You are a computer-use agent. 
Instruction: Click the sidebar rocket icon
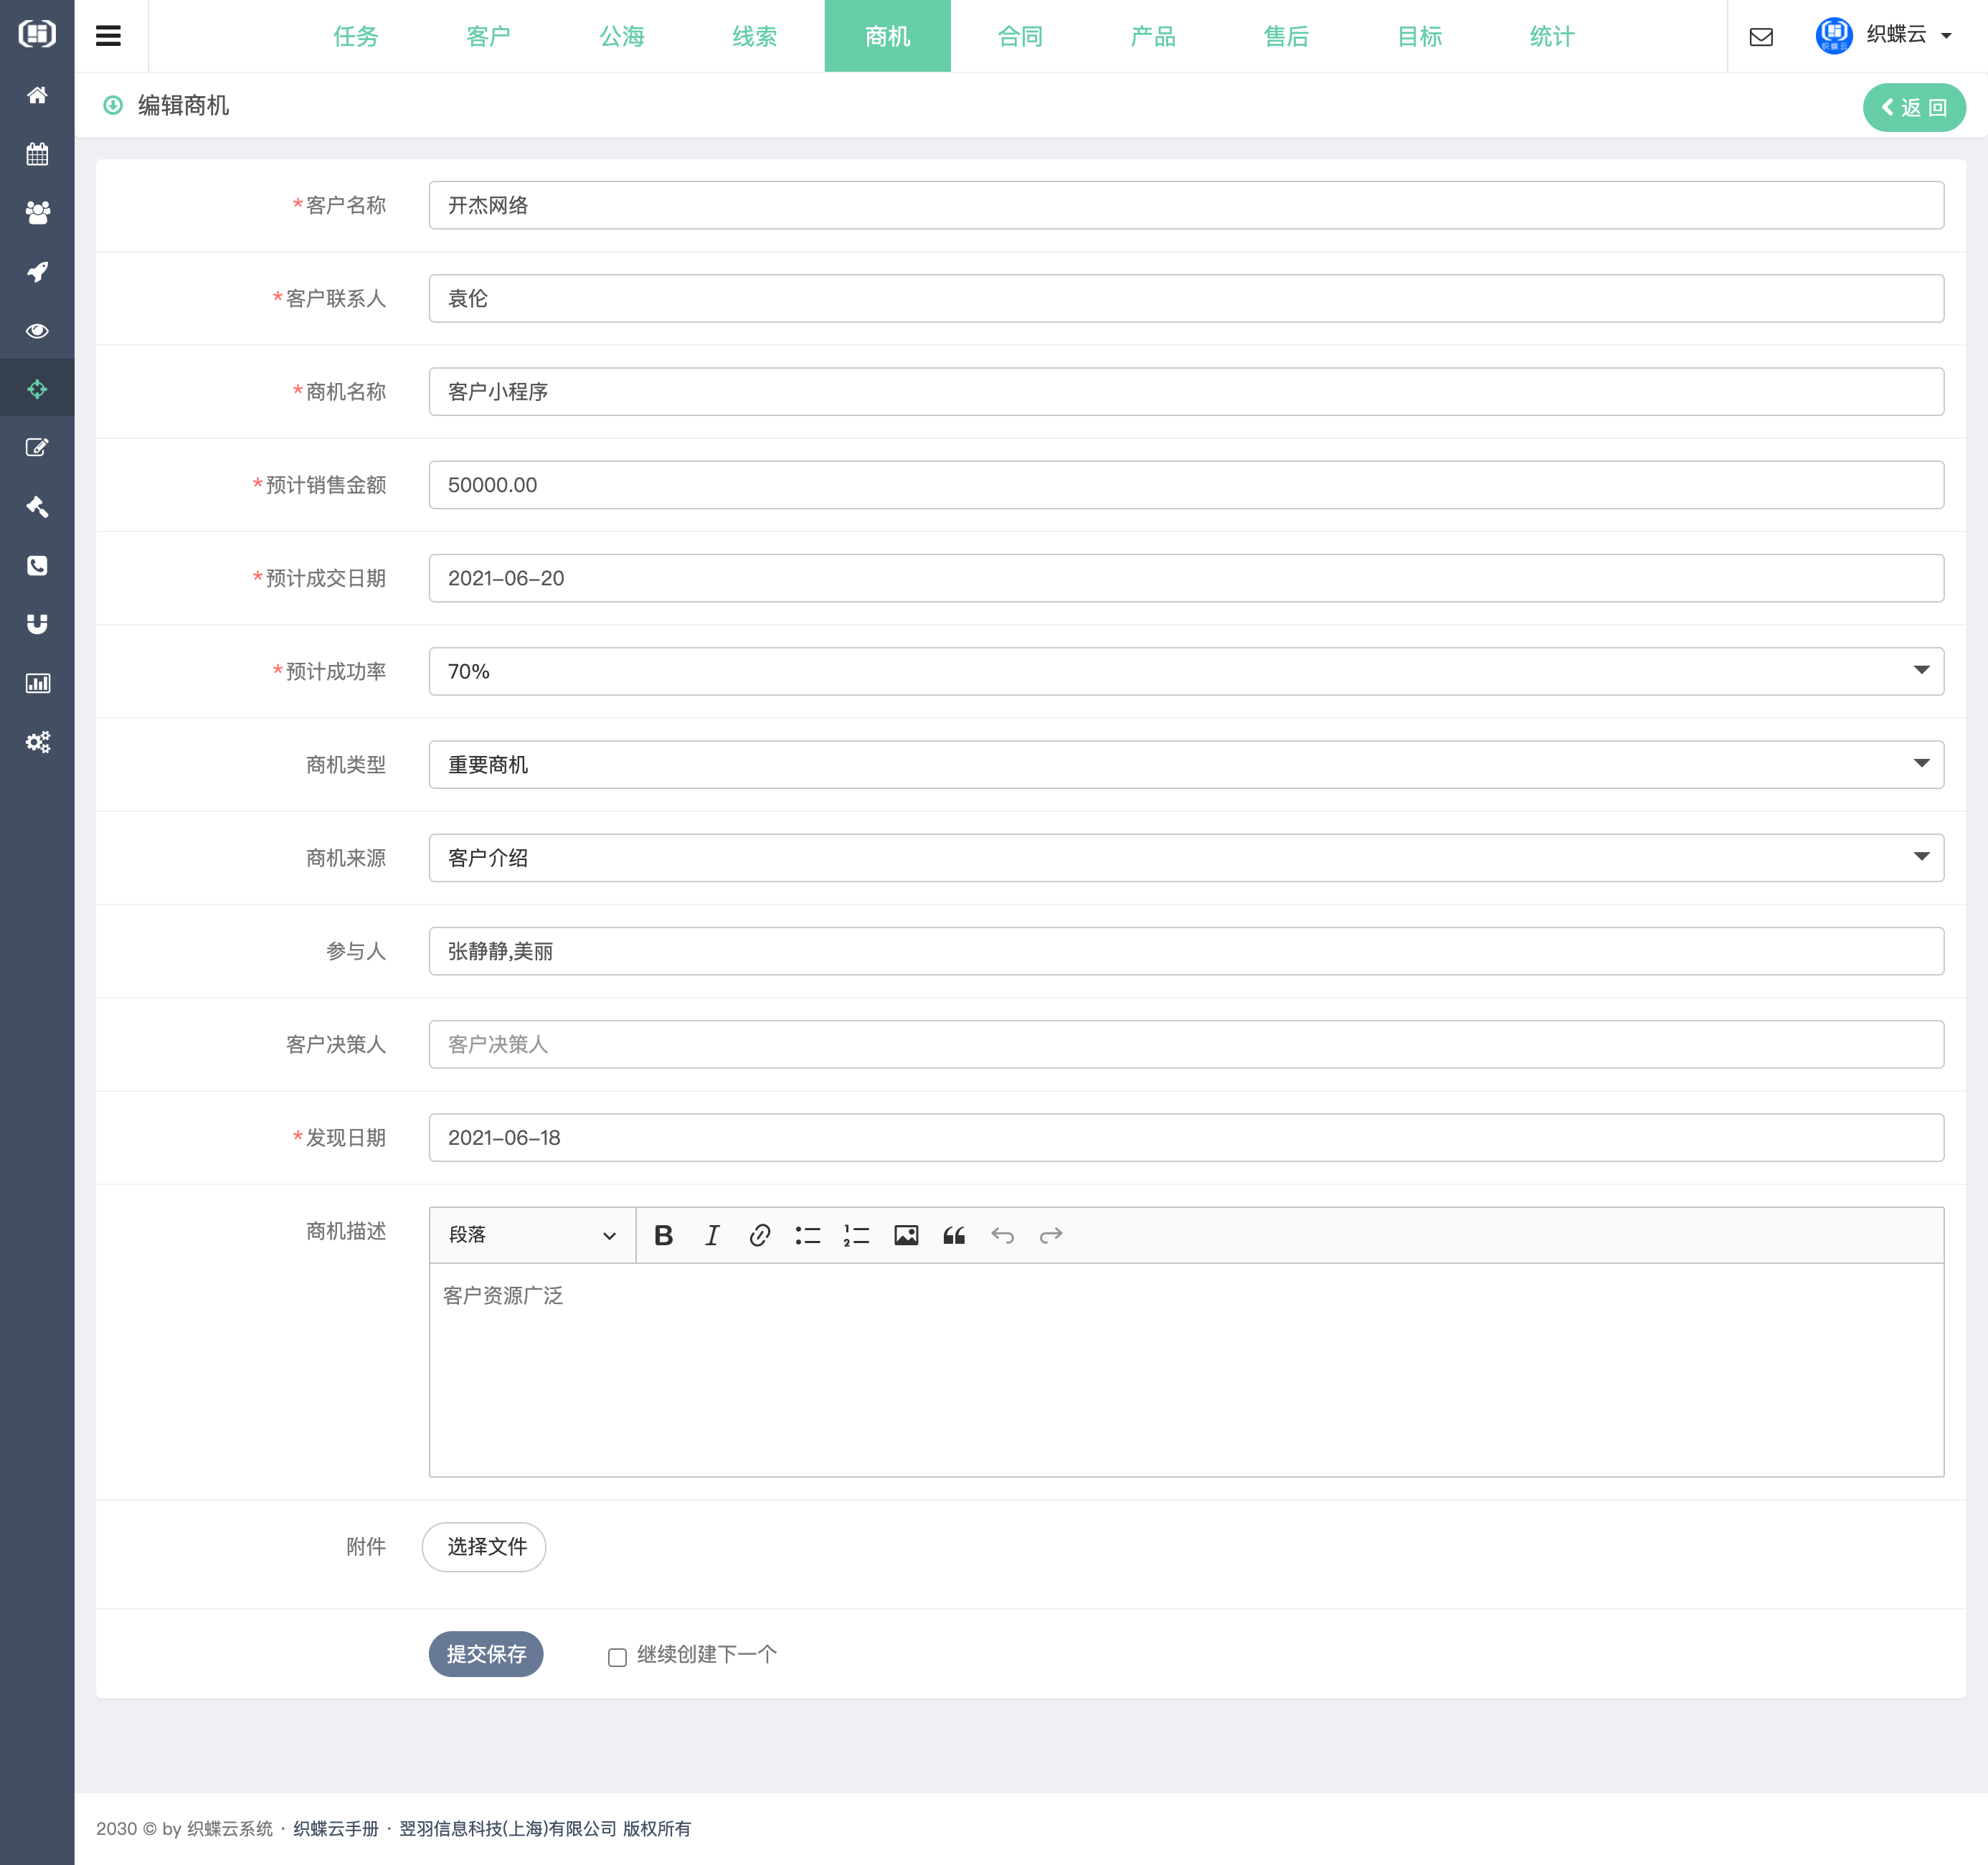(x=37, y=271)
